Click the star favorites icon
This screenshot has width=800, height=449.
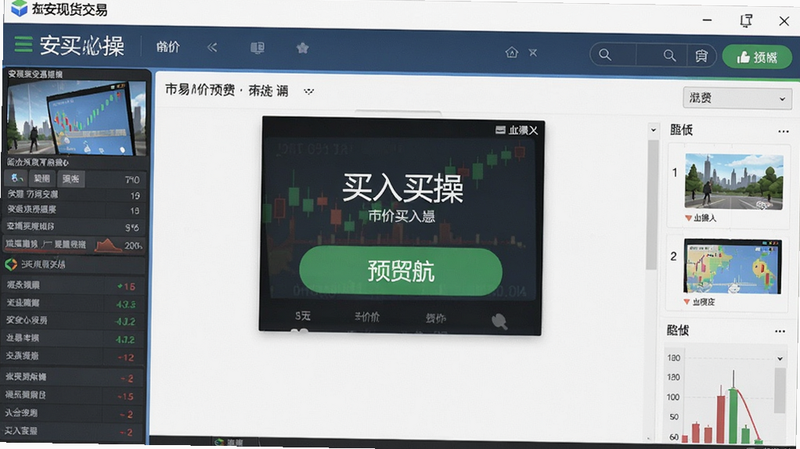303,48
